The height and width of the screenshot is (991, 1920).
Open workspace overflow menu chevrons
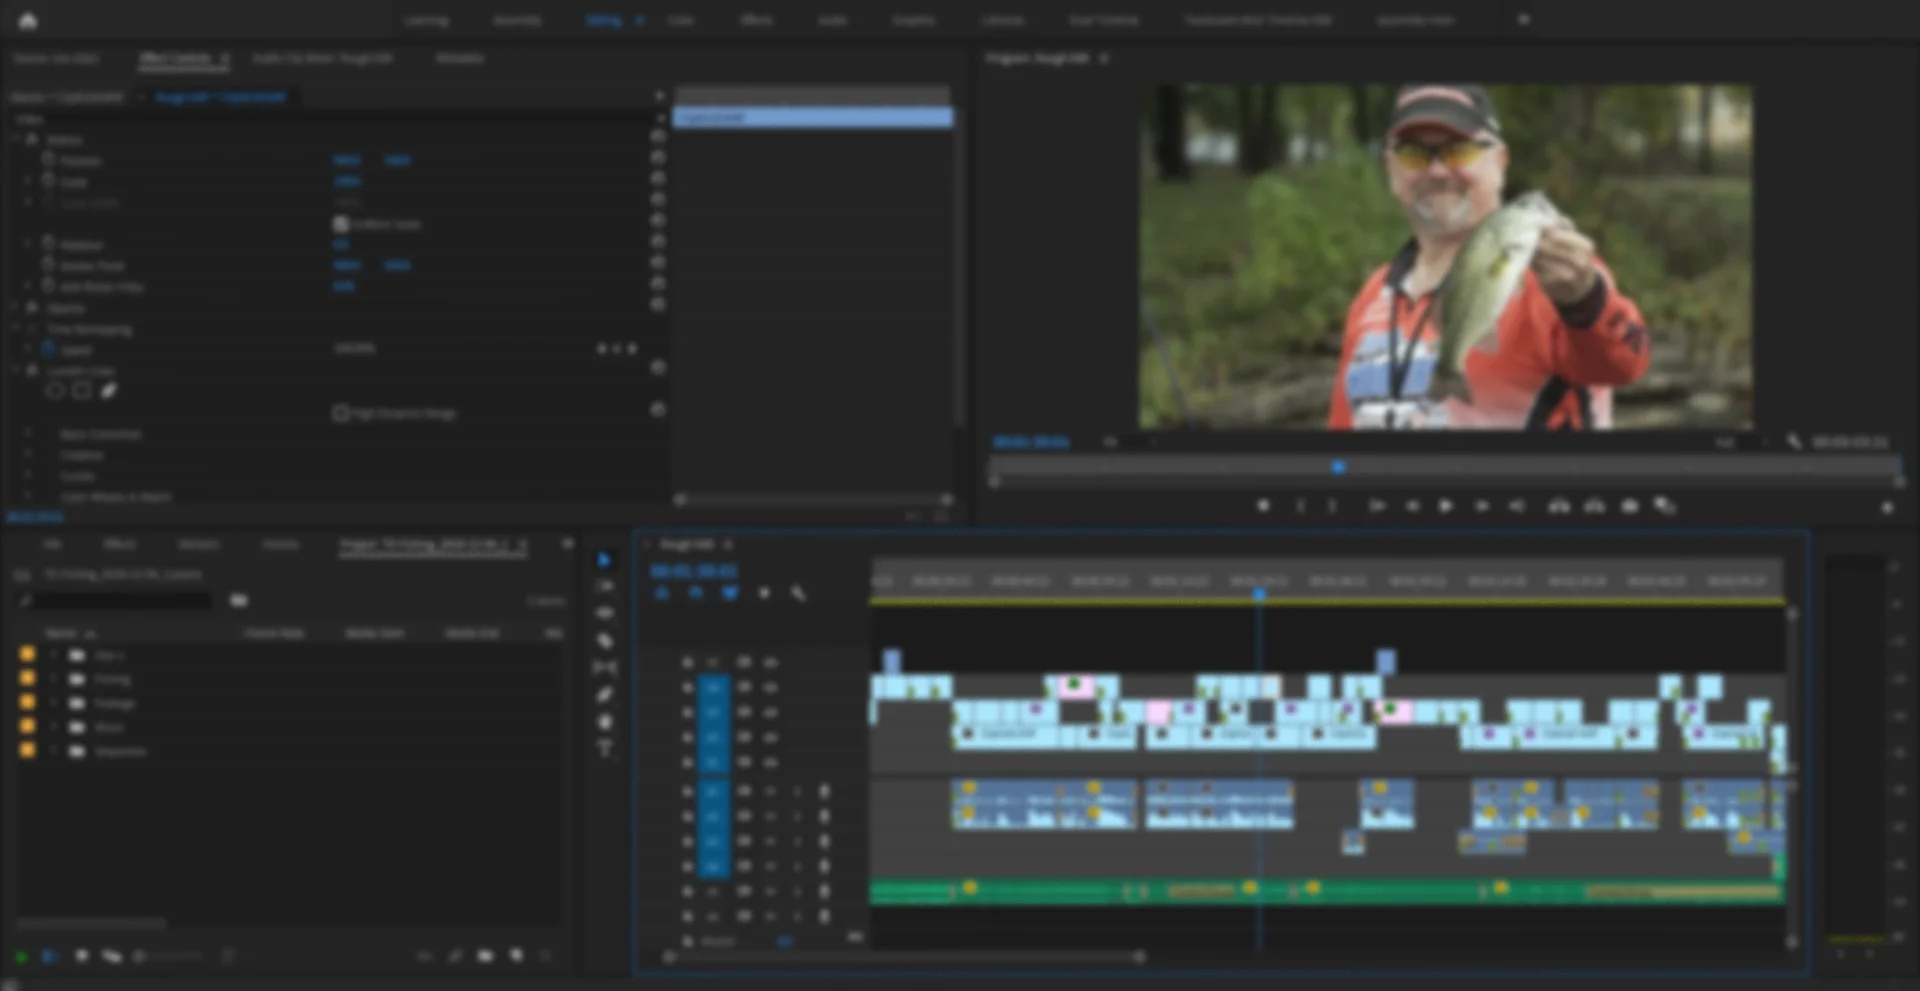[x=1523, y=20]
